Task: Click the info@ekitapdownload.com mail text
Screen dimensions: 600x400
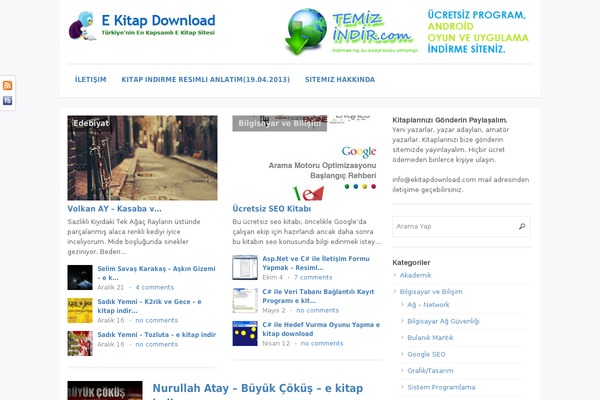Action: pos(434,180)
